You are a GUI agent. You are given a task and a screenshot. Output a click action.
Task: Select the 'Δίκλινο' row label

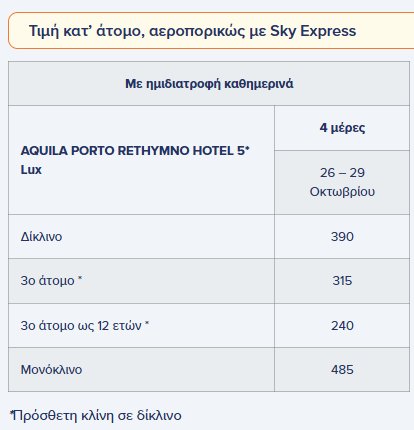(x=41, y=237)
